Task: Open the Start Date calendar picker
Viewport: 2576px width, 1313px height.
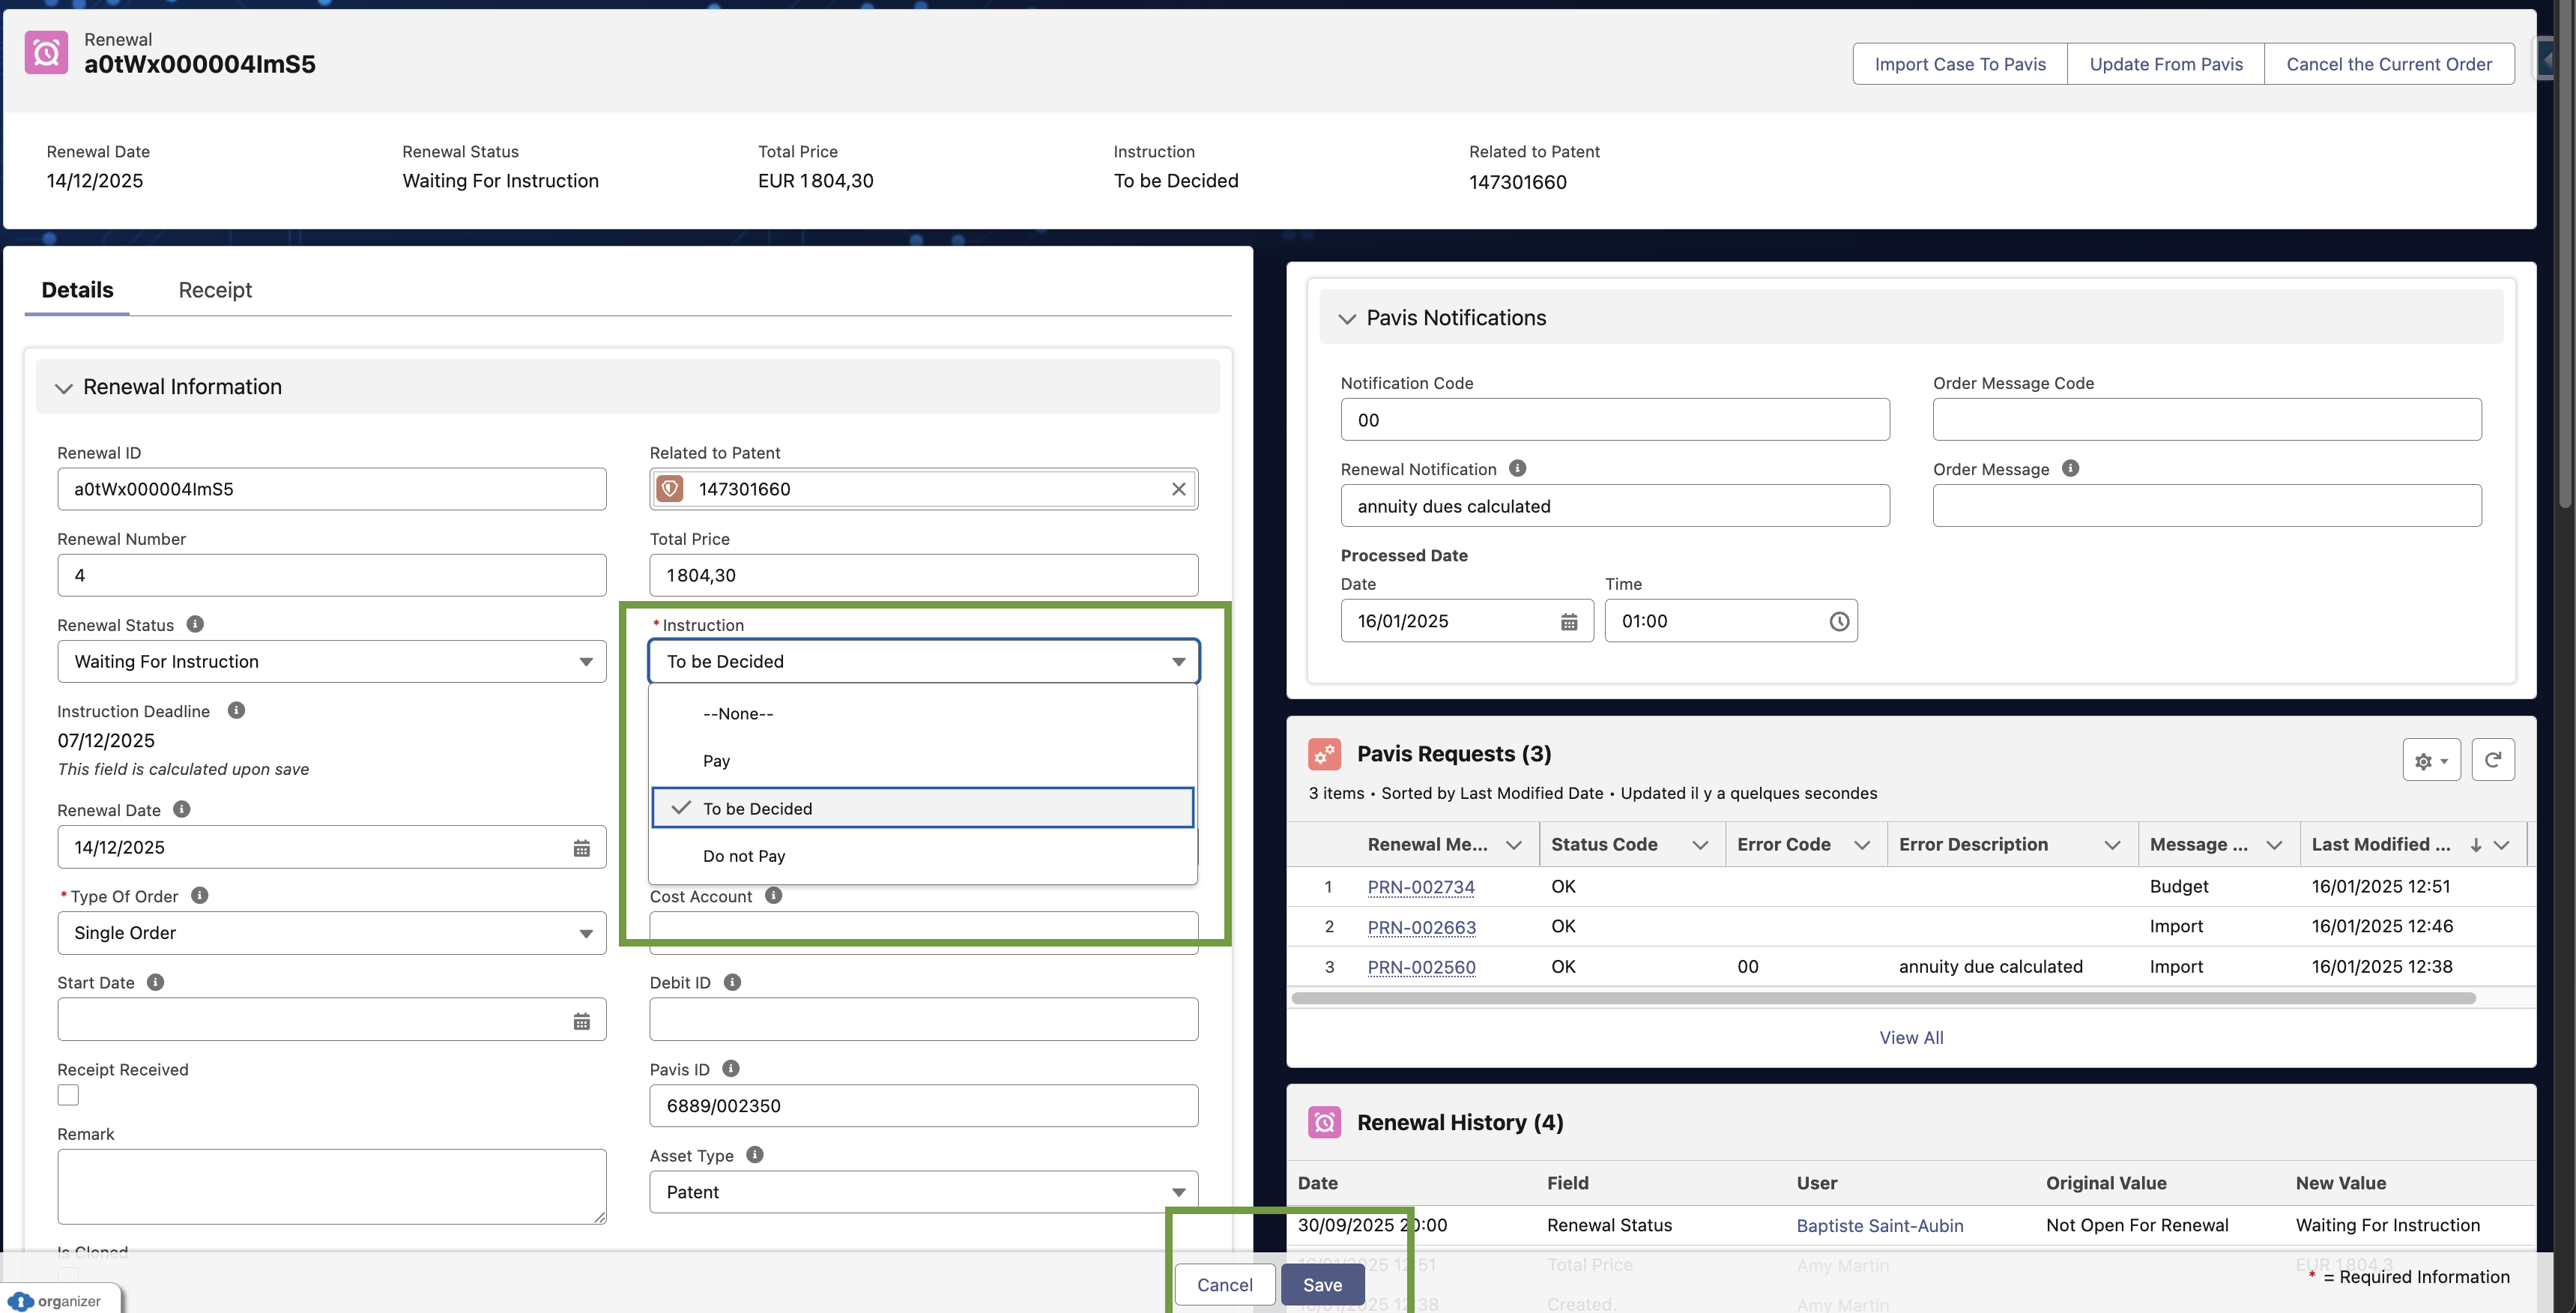Action: (x=581, y=1021)
